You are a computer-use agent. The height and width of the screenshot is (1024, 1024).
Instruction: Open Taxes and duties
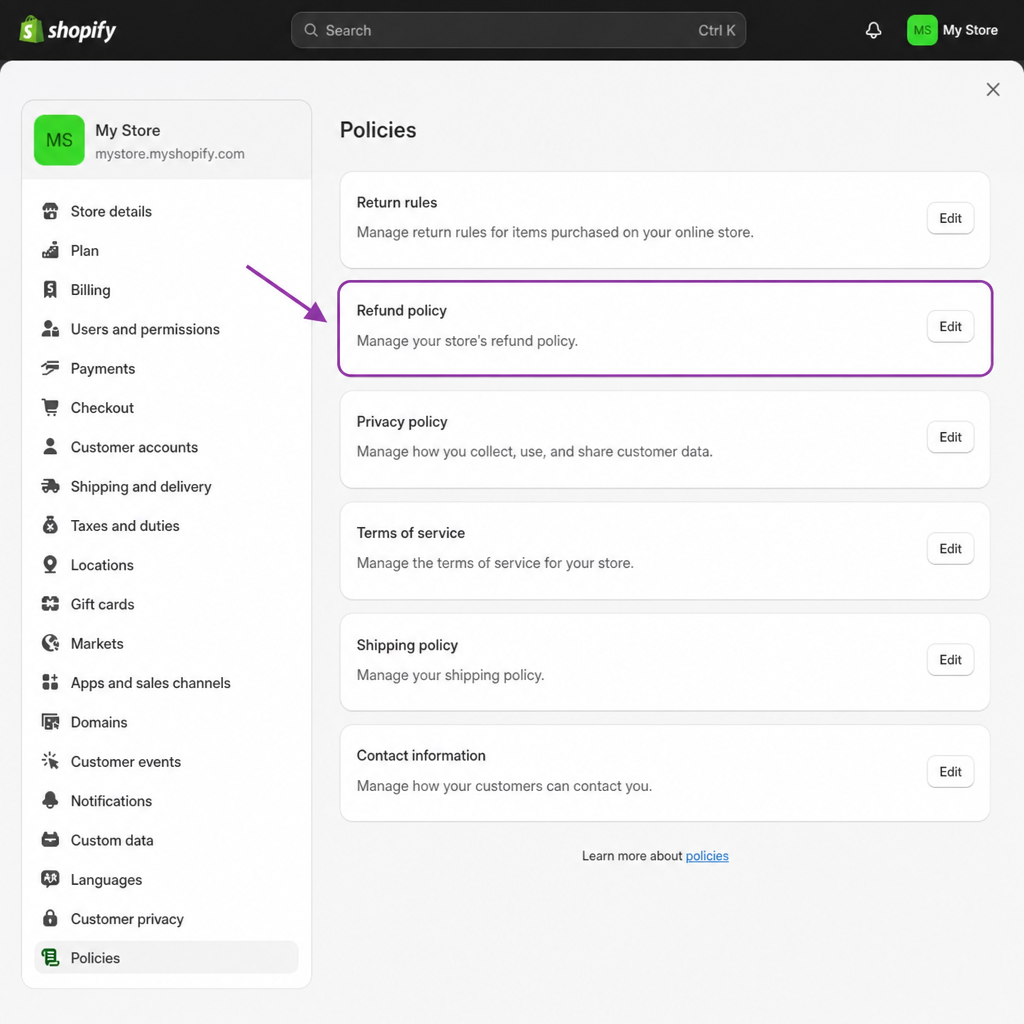(167, 525)
